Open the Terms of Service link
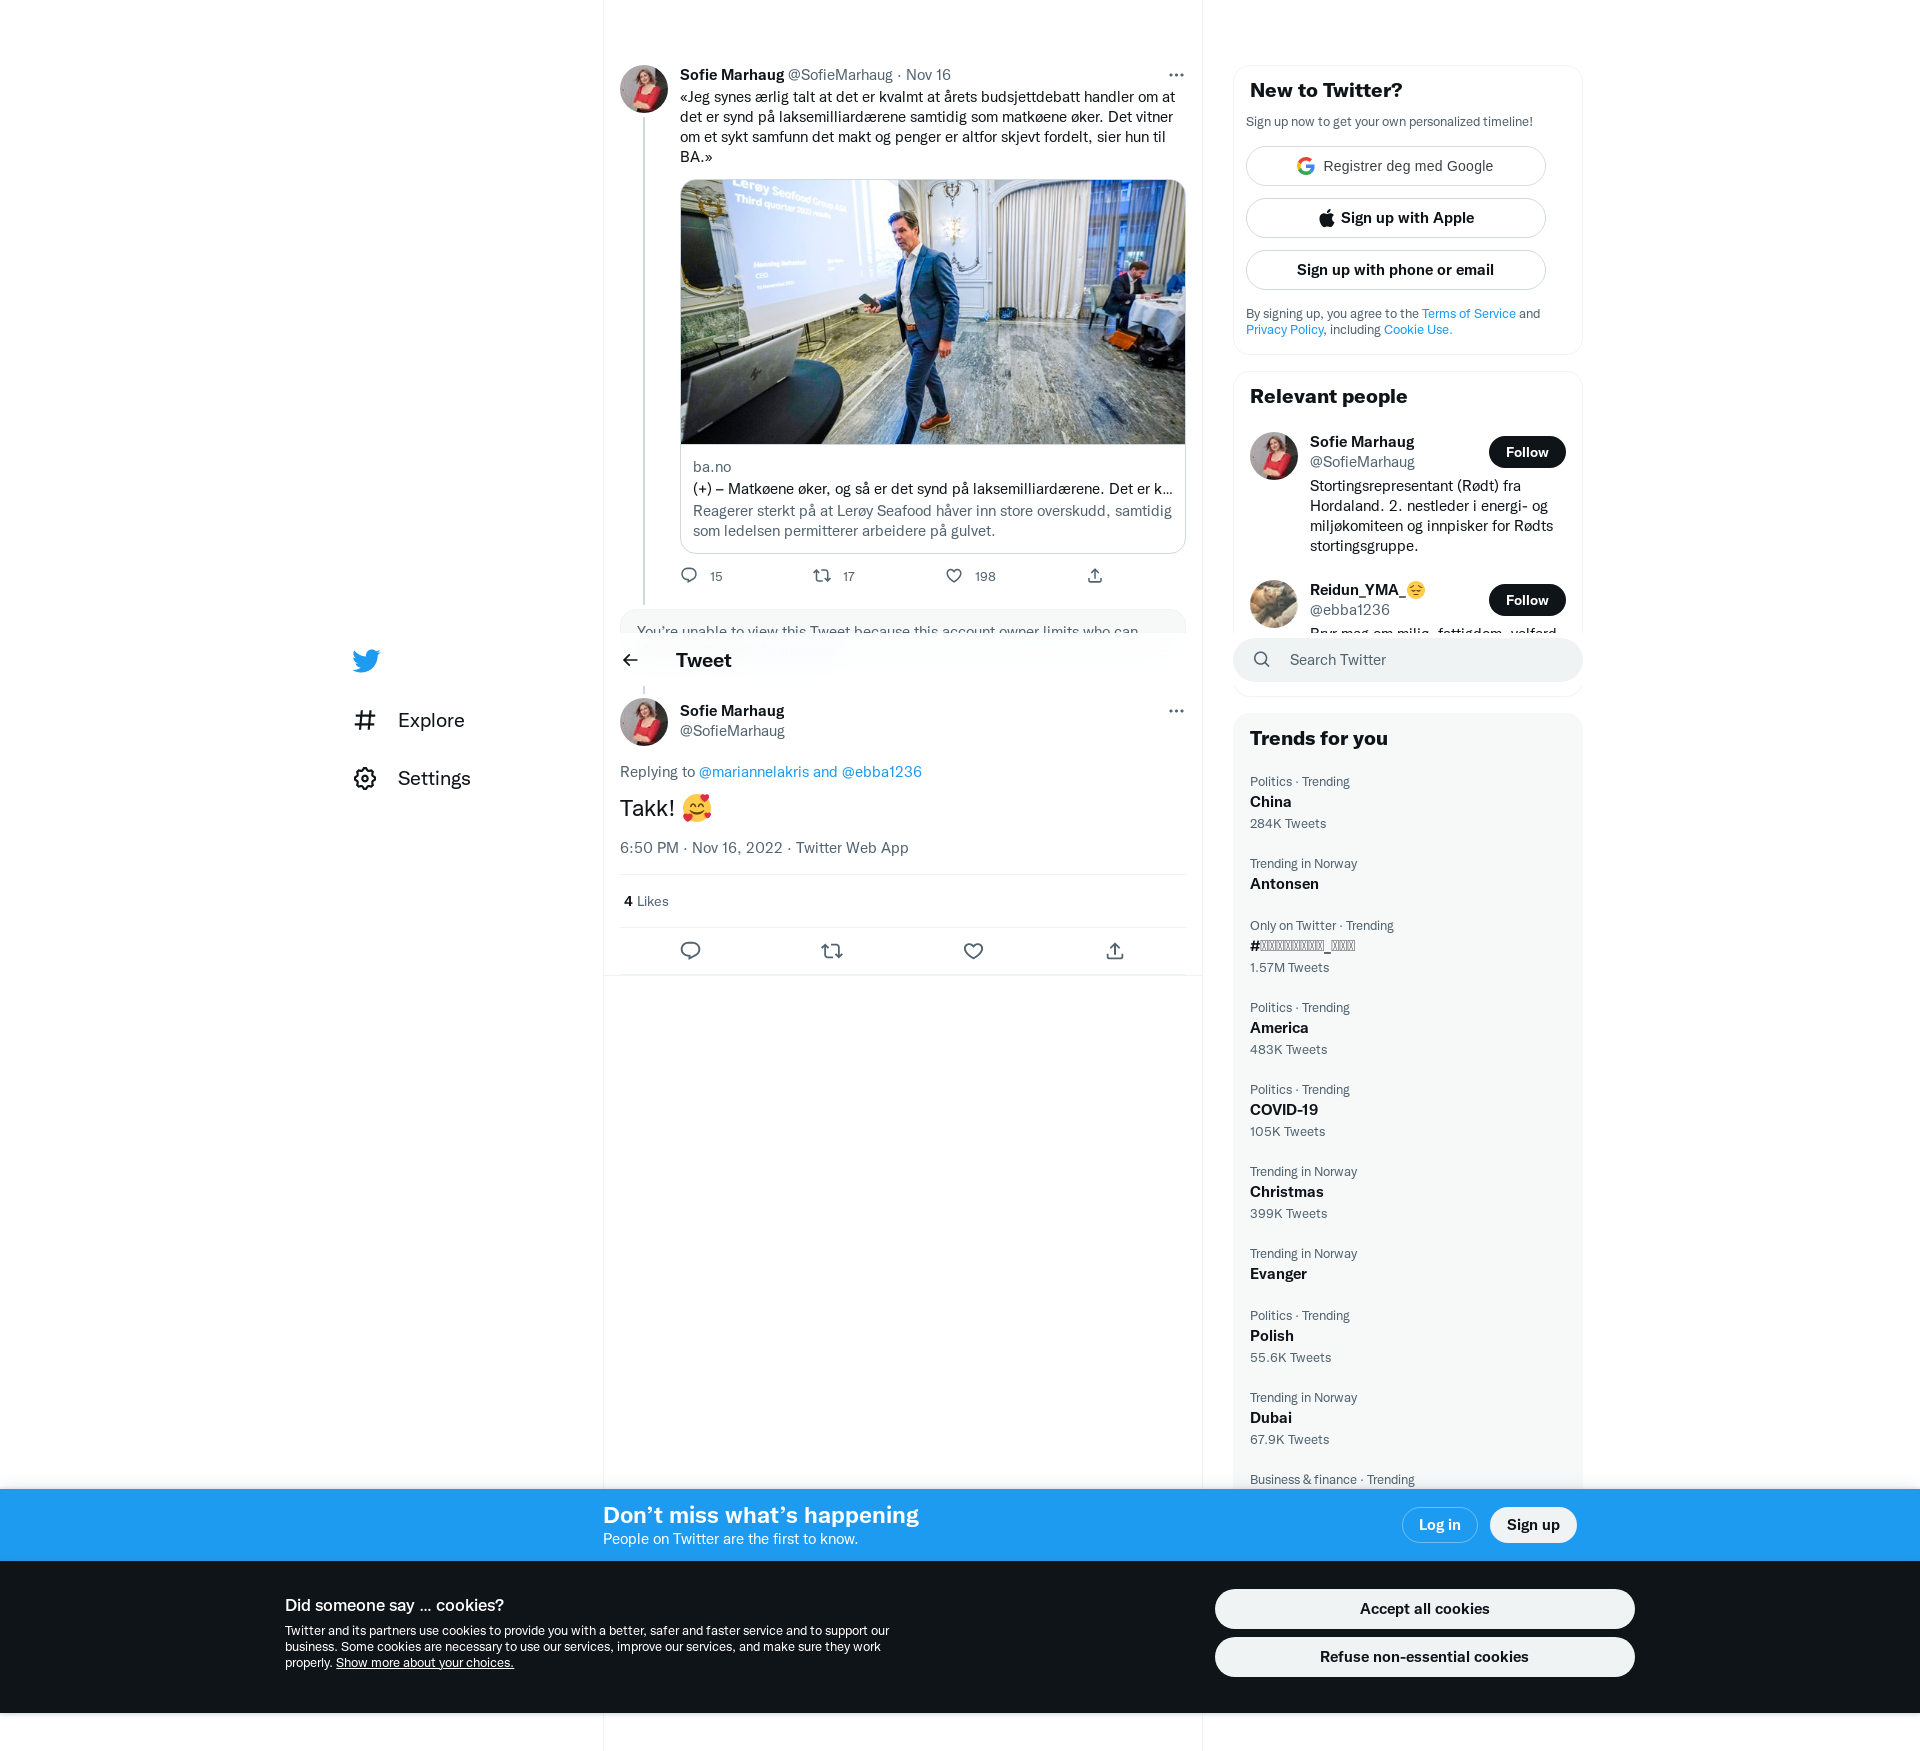This screenshot has height=1751, width=1920. point(1469,314)
